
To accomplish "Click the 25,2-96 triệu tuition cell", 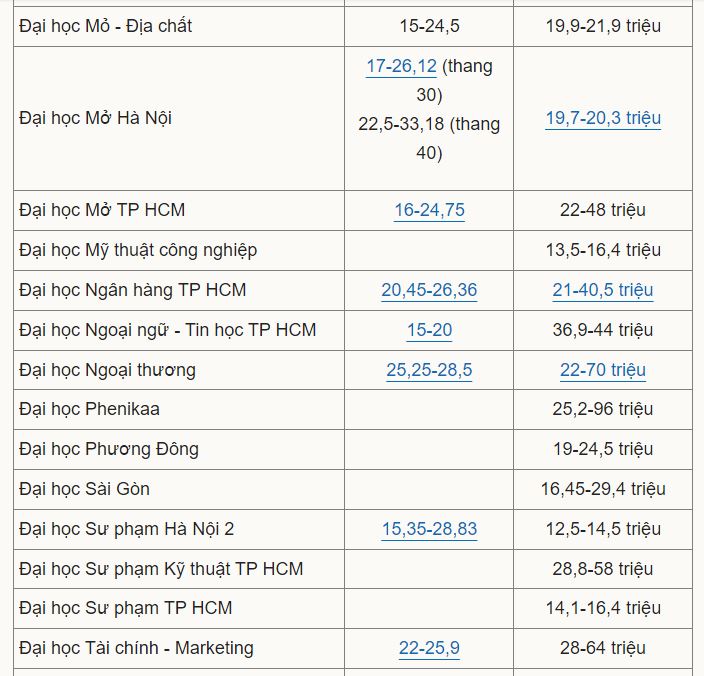I will tap(603, 409).
